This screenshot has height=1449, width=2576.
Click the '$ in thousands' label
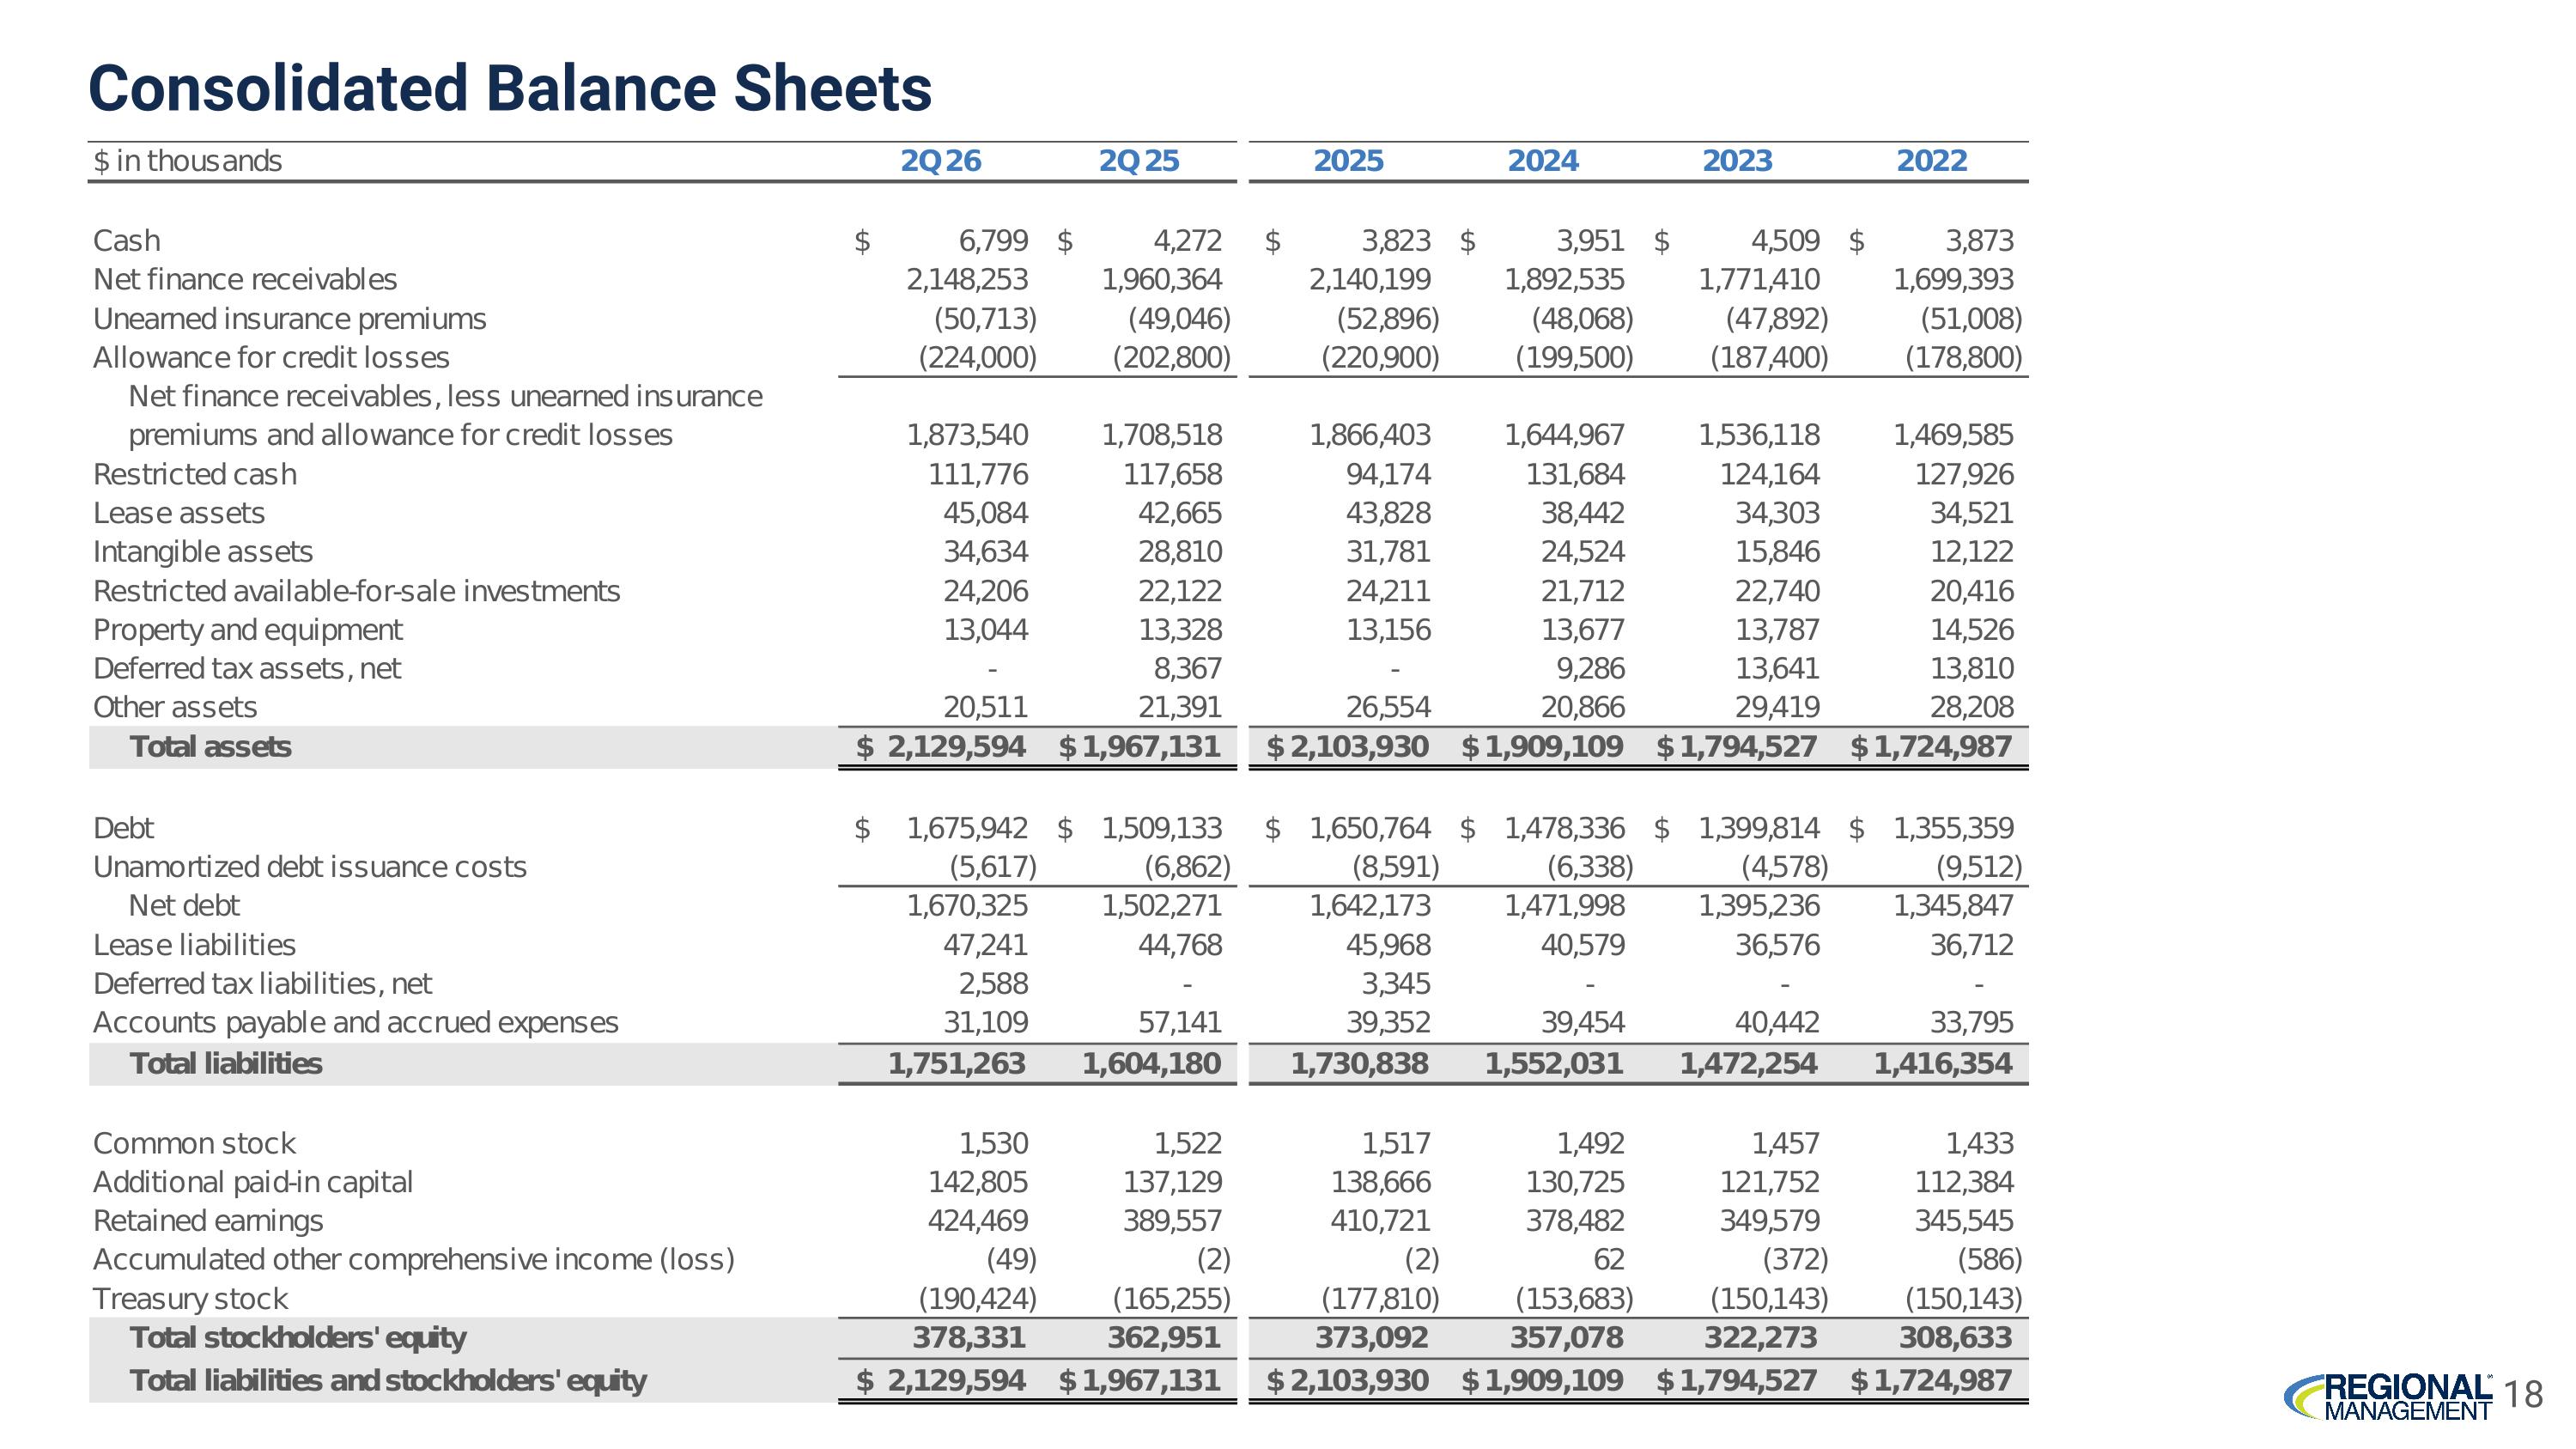(x=187, y=161)
